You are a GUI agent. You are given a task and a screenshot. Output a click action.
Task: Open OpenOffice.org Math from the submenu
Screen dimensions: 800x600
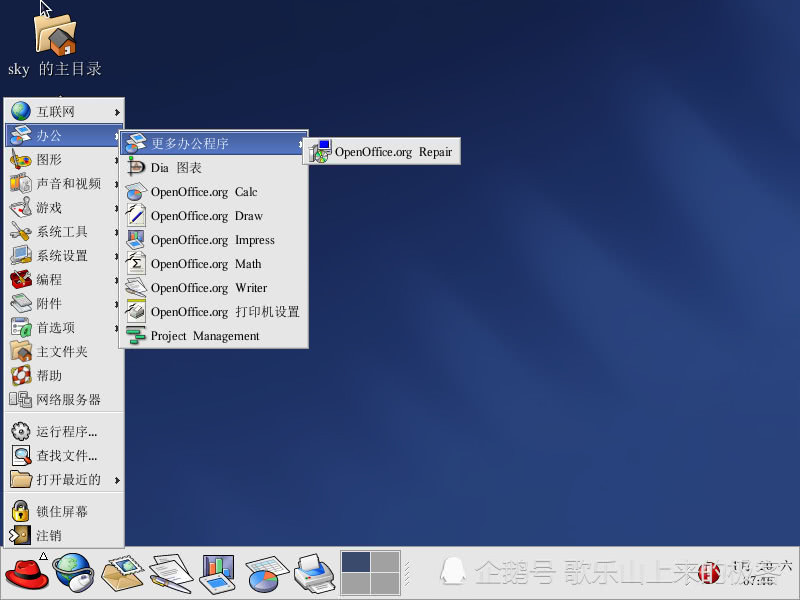pyautogui.click(x=214, y=264)
